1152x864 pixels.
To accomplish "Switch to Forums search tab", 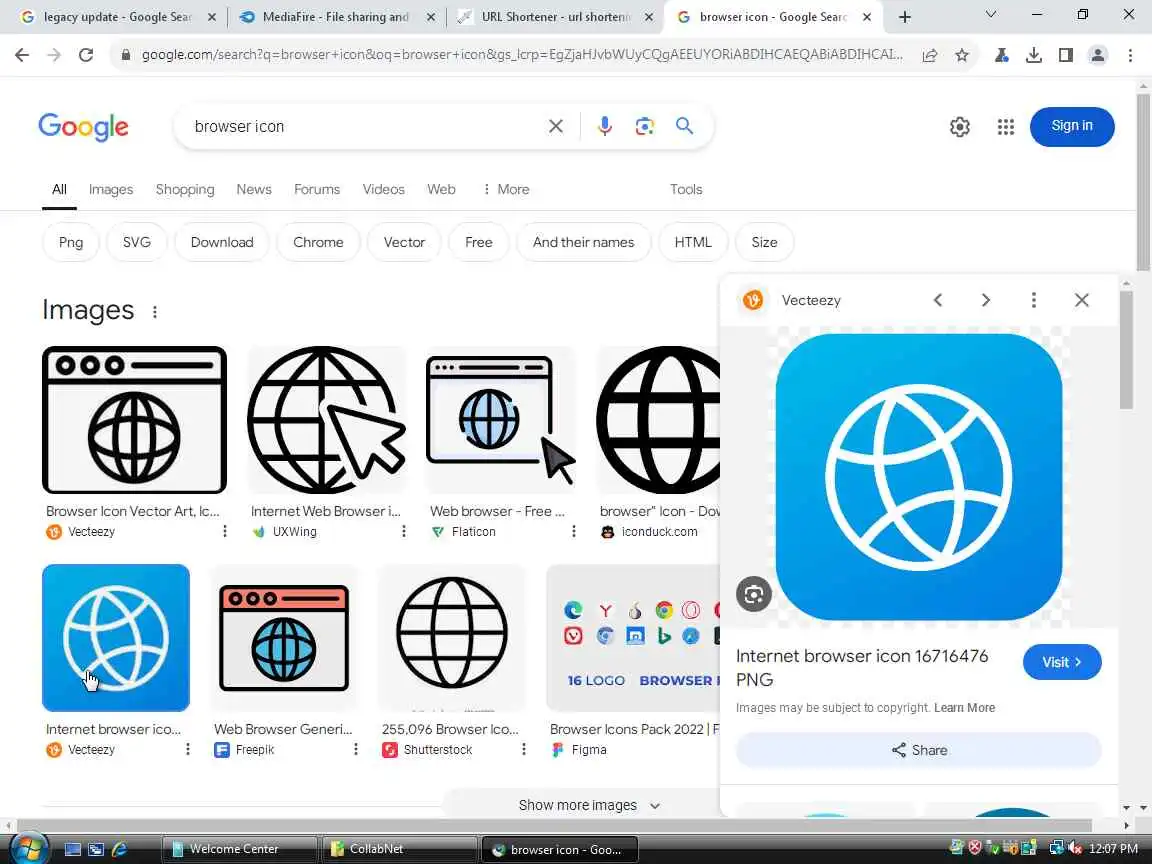I will 317,190.
